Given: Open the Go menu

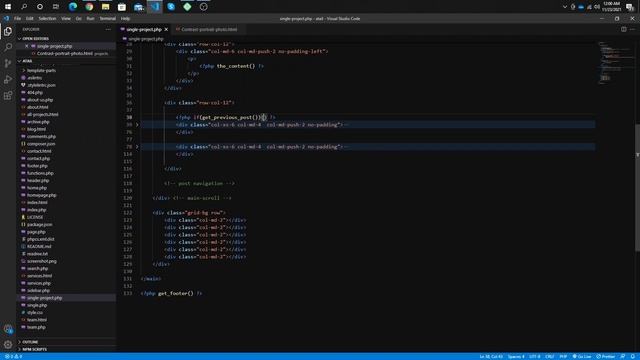Looking at the screenshot, I should tap(78, 18).
